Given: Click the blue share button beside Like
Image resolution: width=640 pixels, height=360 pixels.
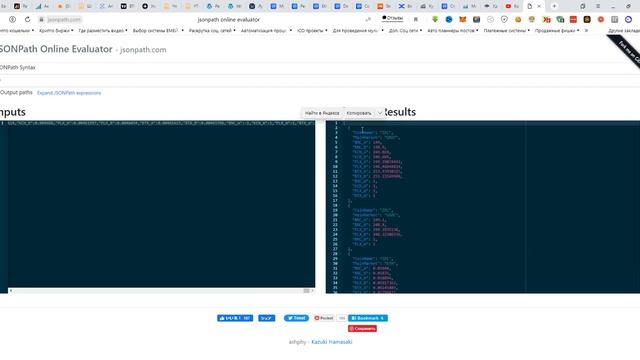Looking at the screenshot, I should [x=267, y=318].
